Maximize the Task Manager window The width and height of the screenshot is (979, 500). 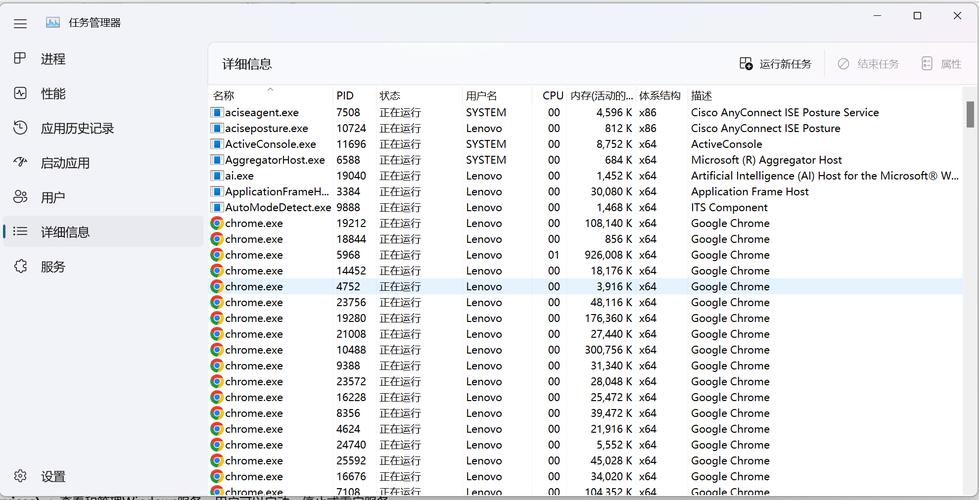(917, 16)
